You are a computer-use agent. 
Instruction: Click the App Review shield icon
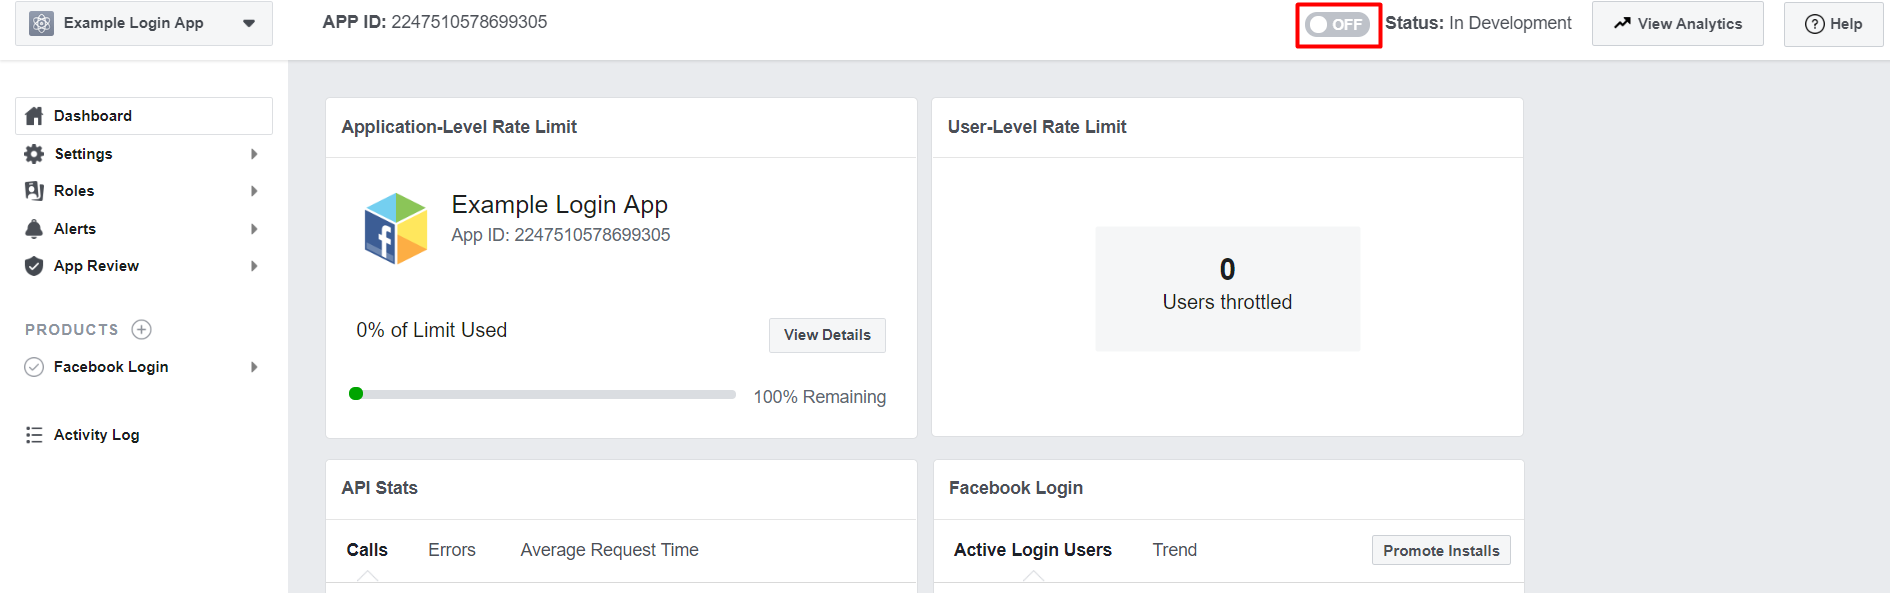(x=34, y=266)
